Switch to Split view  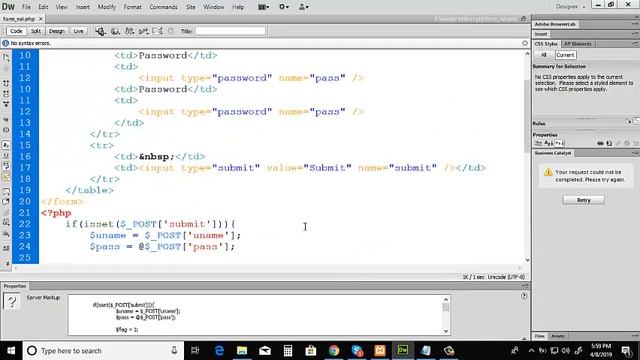click(x=36, y=31)
